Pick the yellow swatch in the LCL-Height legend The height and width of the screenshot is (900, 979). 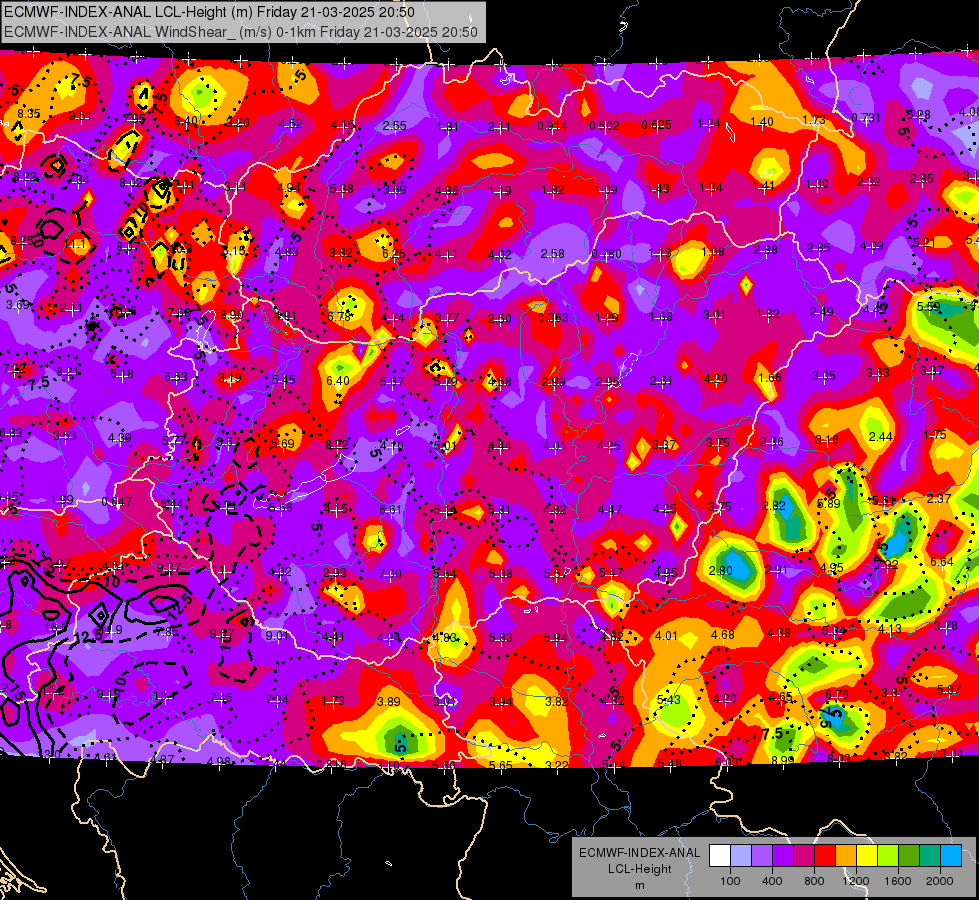pos(867,856)
